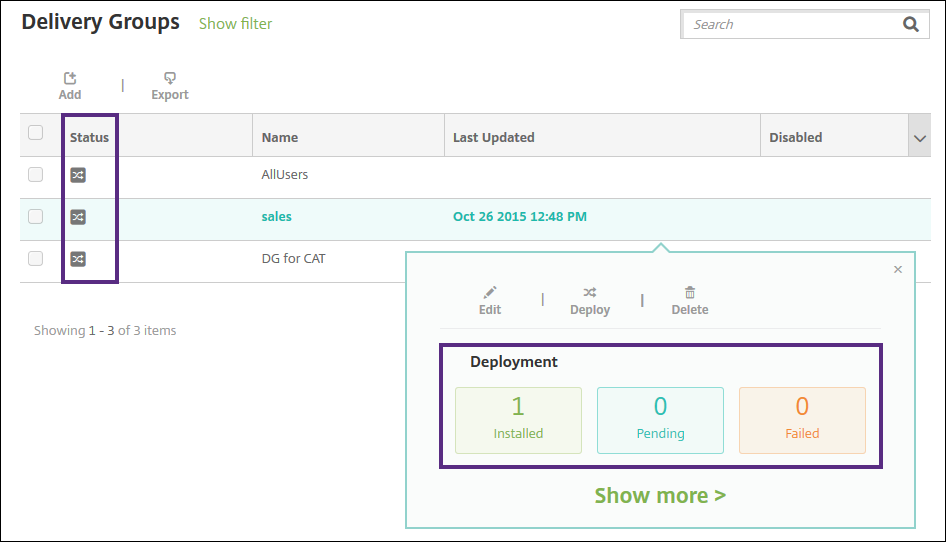Open the column options dropdown arrow

coord(919,138)
